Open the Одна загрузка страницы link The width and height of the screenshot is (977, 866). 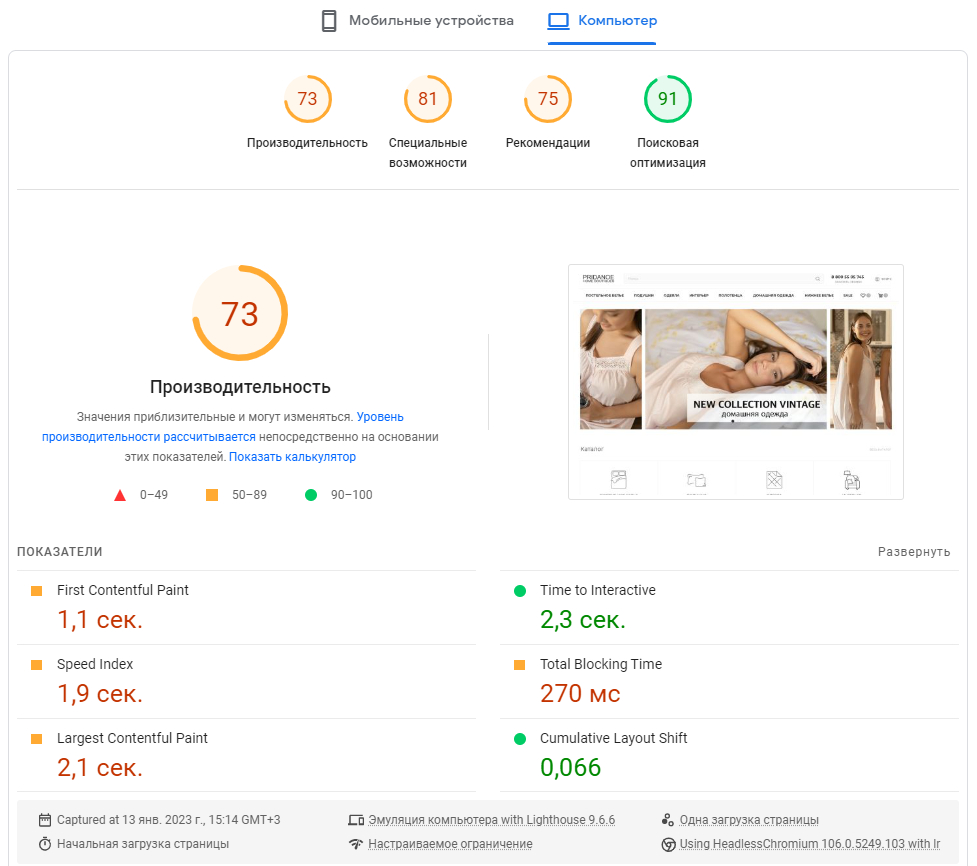[x=749, y=820]
